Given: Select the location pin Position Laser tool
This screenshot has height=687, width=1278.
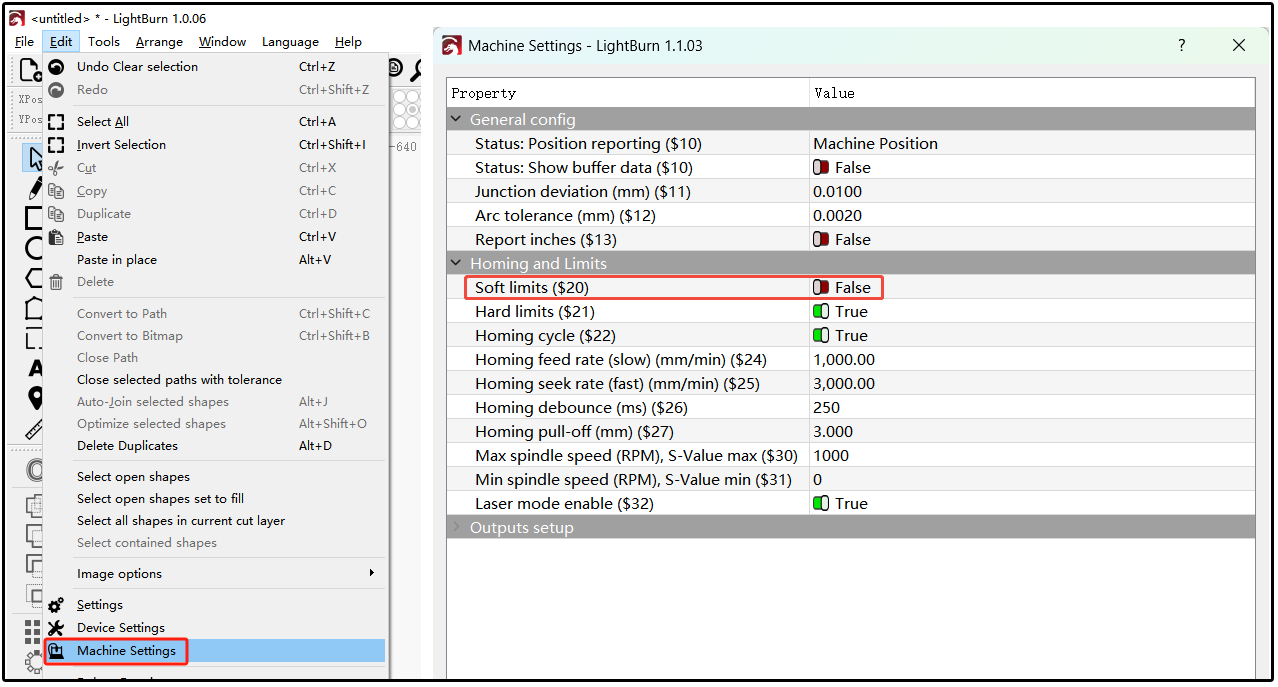Looking at the screenshot, I should [x=35, y=399].
